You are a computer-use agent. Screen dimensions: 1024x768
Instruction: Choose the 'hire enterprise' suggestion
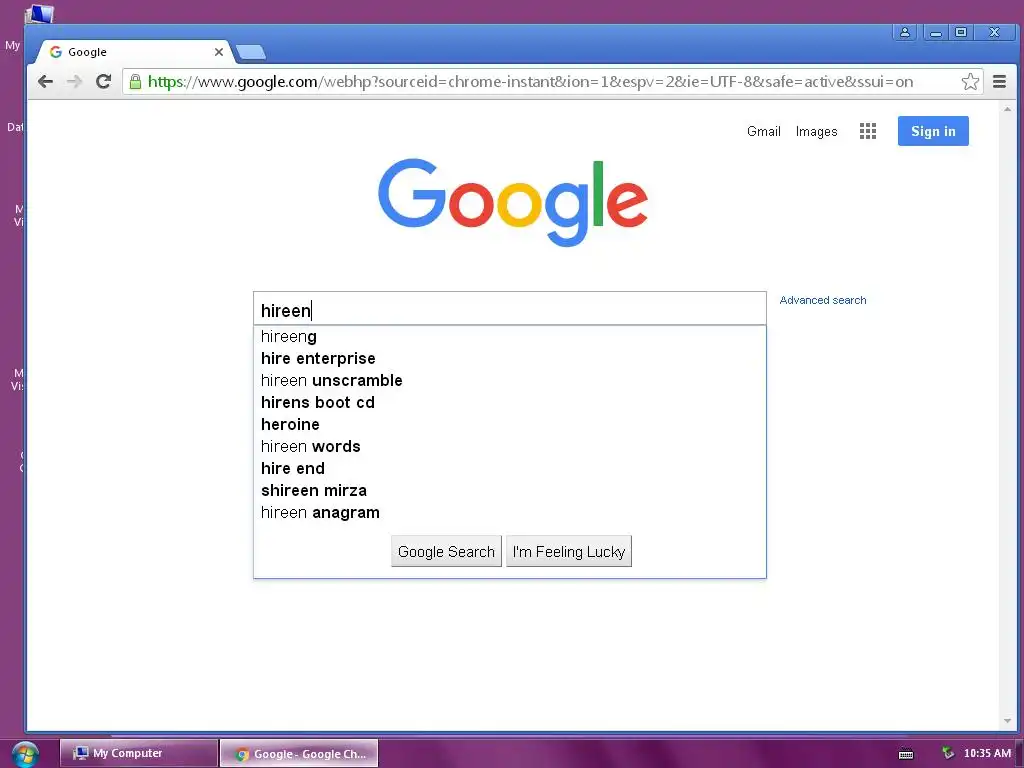click(x=509, y=359)
